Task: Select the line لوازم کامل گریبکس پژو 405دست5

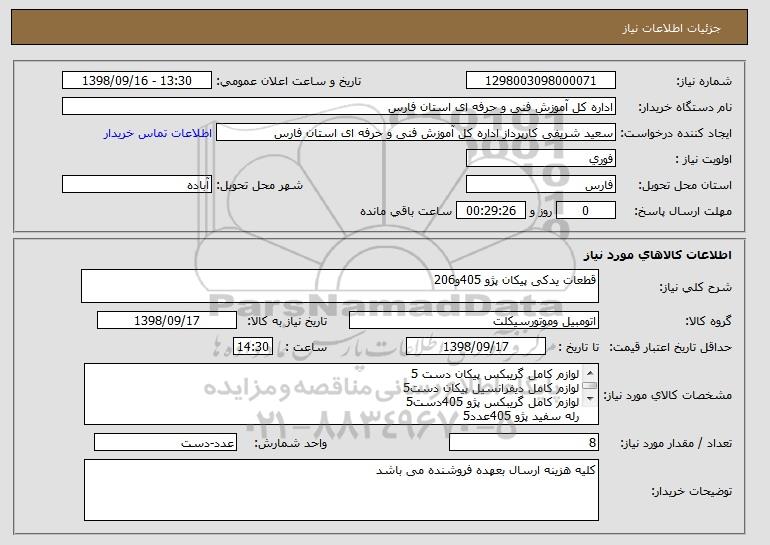Action: pyautogui.click(x=493, y=402)
